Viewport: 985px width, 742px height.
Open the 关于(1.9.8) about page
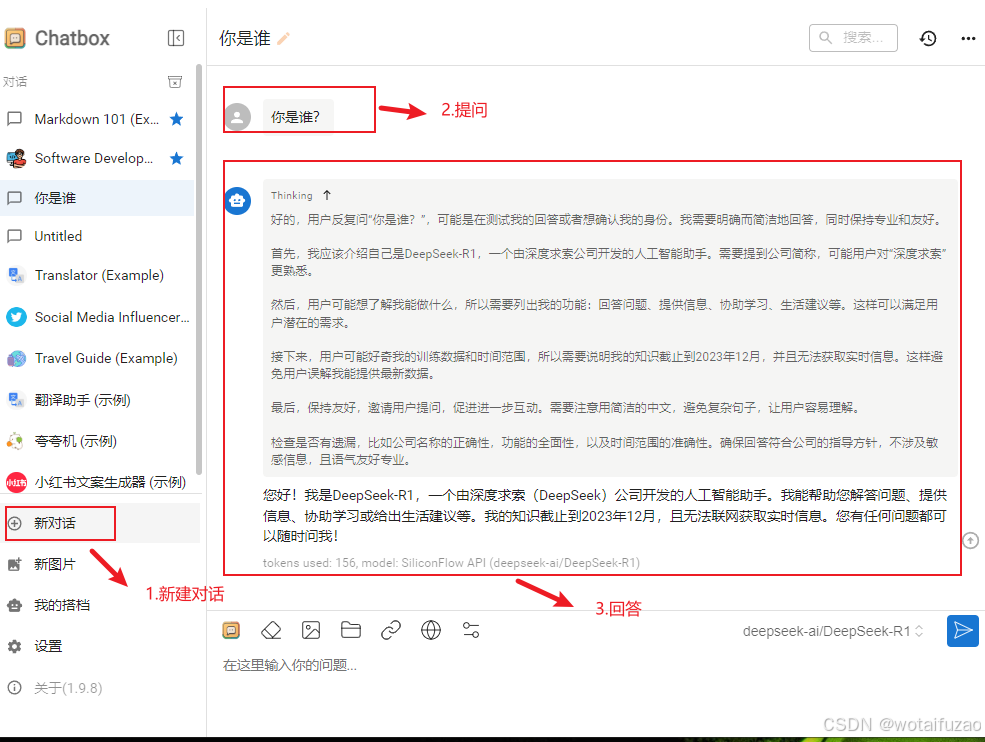pos(101,687)
